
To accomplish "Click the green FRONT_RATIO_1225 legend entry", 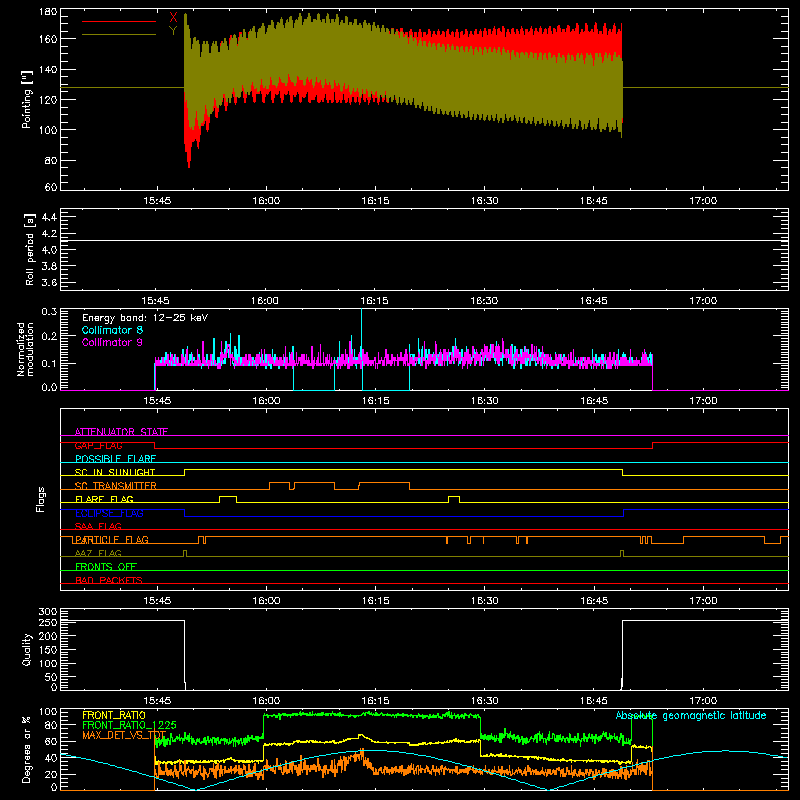I will pyautogui.click(x=129, y=725).
